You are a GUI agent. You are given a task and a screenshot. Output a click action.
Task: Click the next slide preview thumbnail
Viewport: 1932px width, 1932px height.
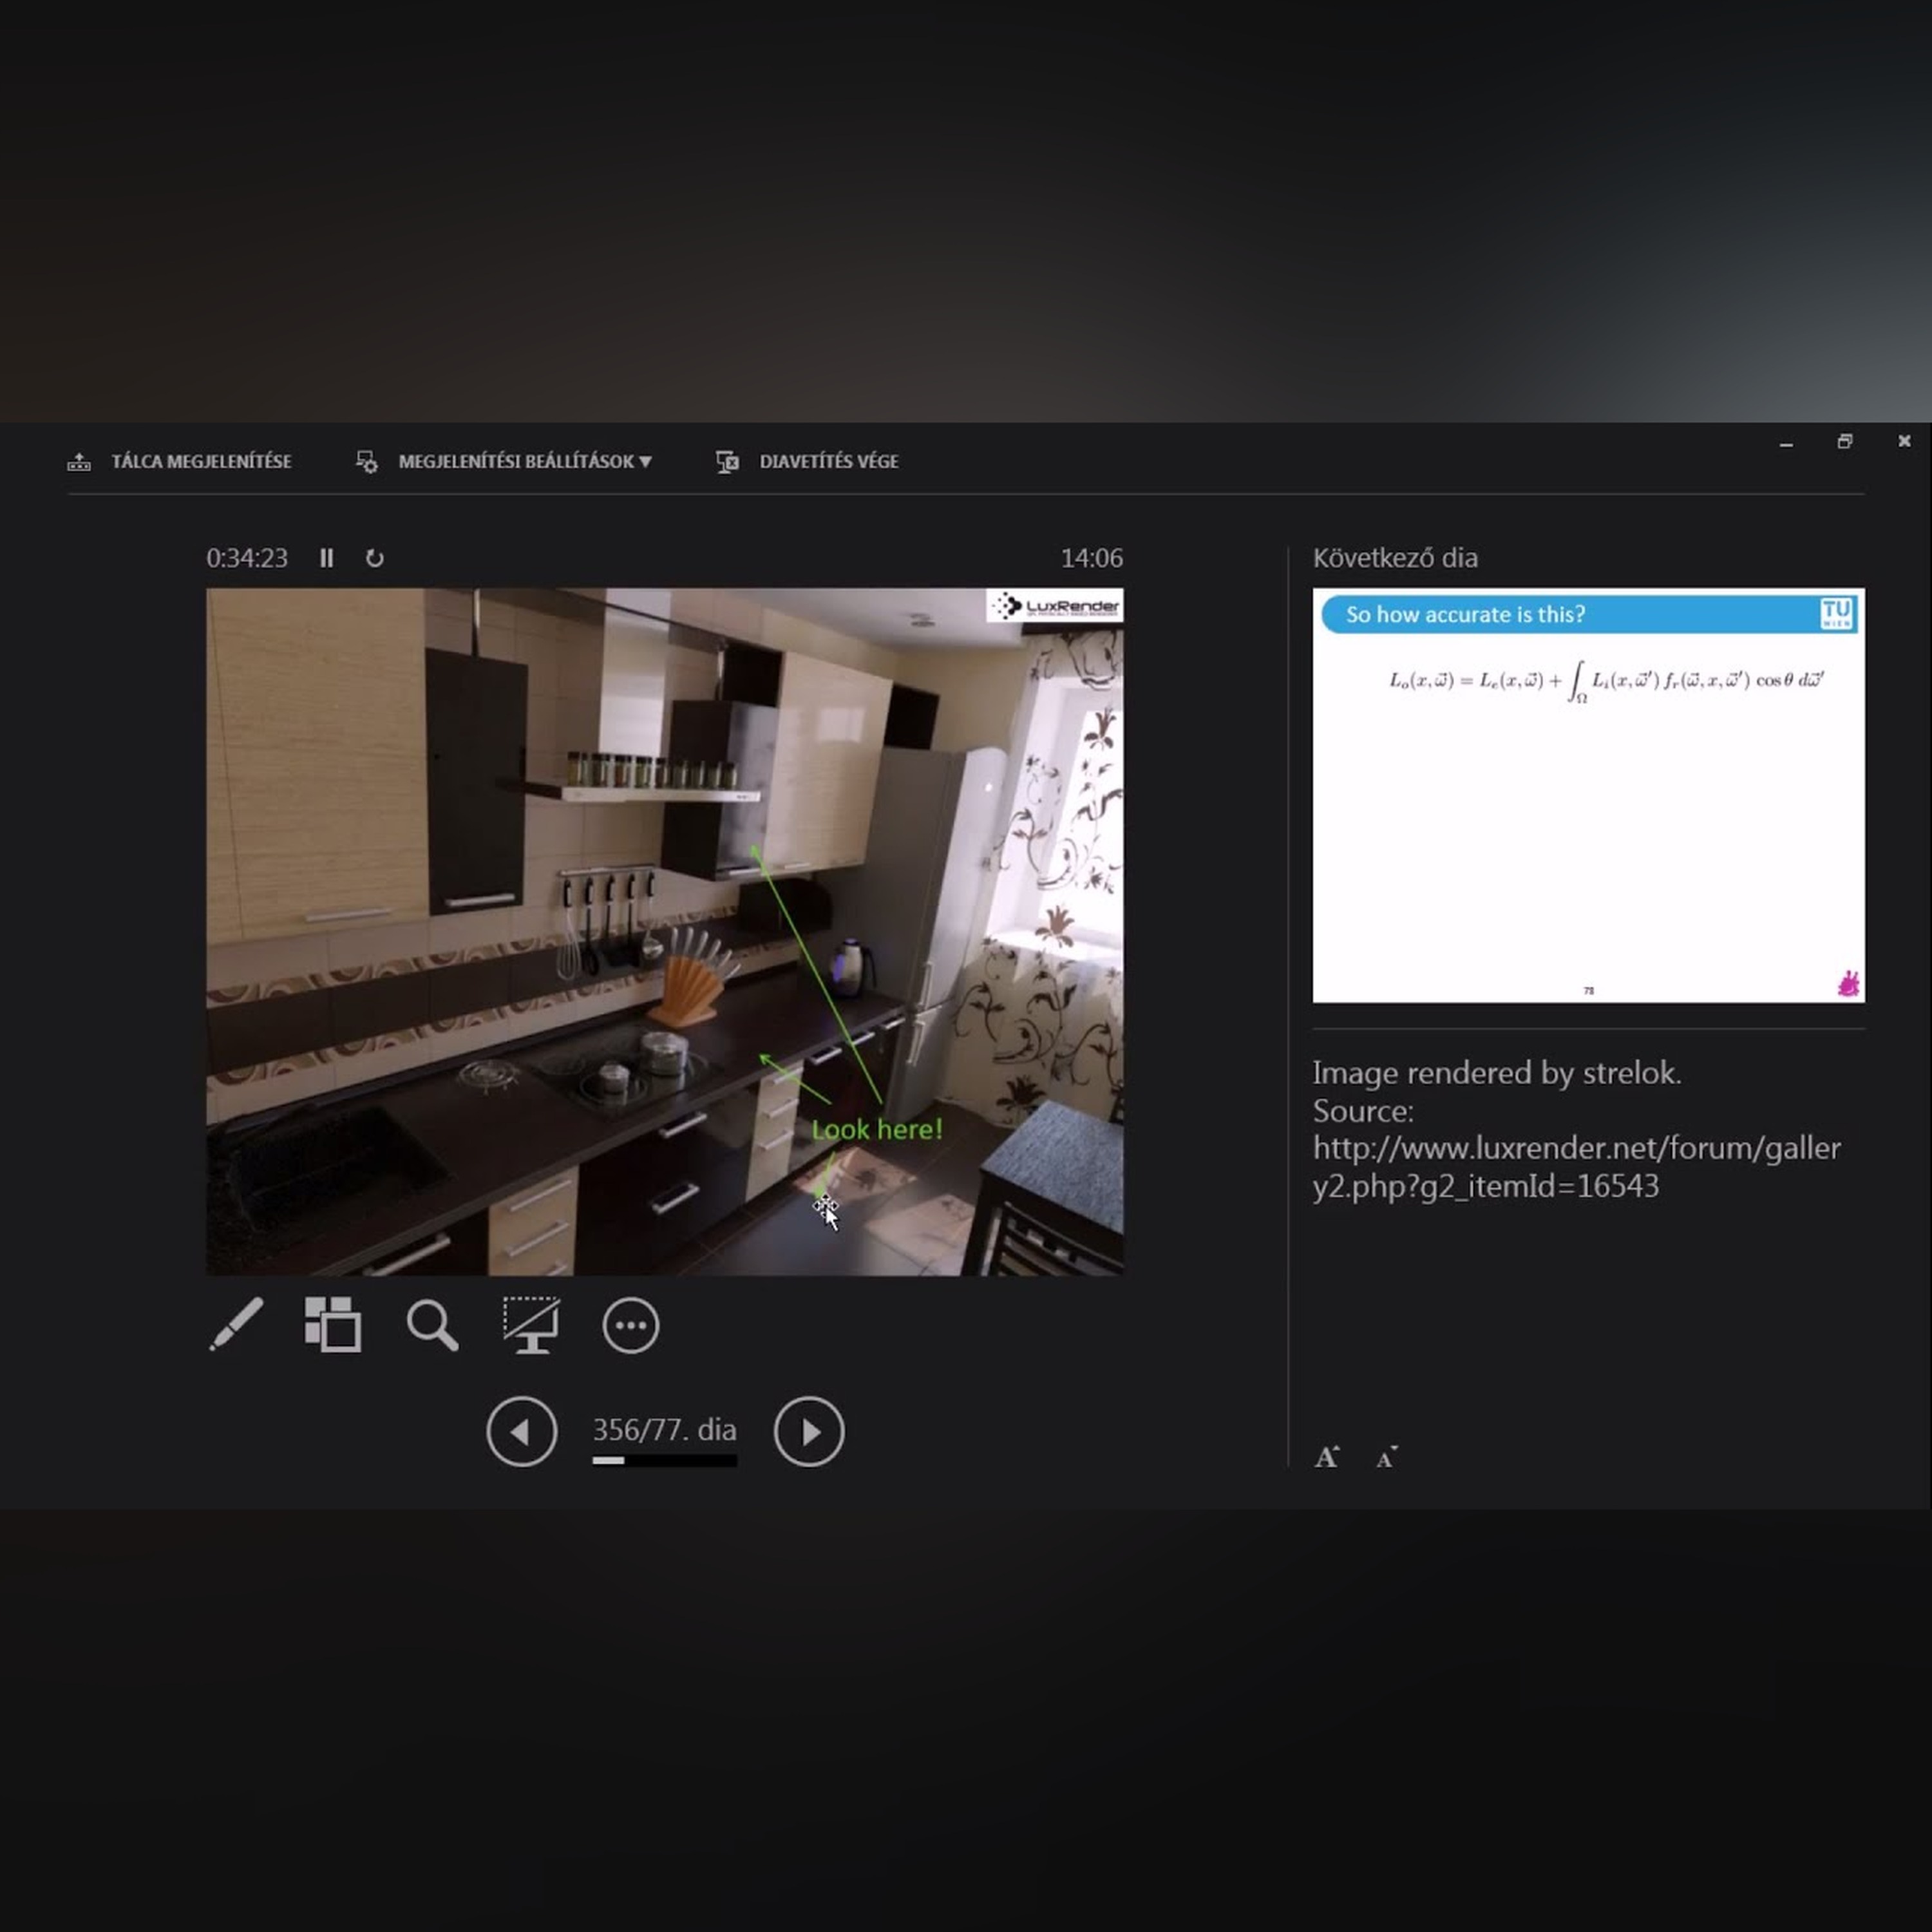(x=1588, y=795)
